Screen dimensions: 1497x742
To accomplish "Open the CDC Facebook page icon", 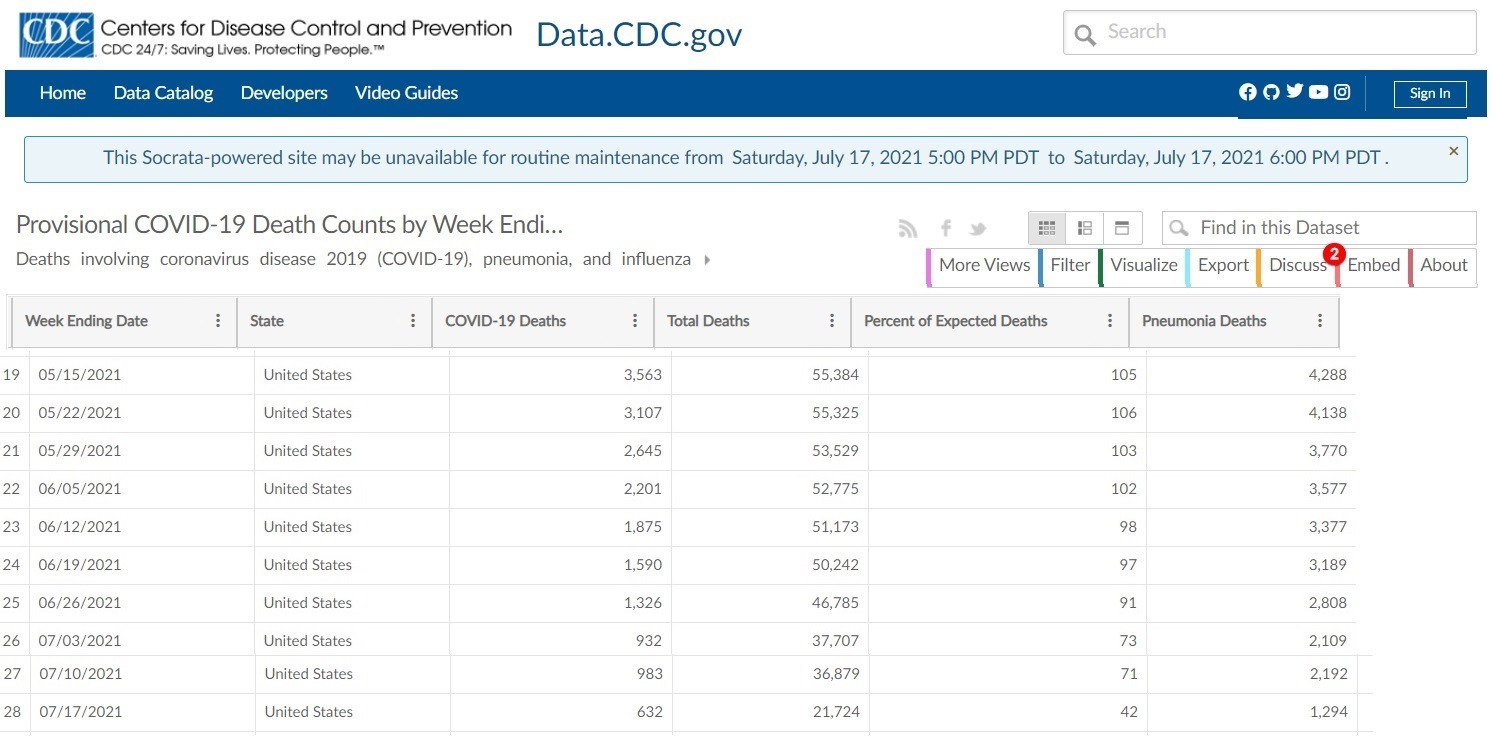I will 1247,92.
